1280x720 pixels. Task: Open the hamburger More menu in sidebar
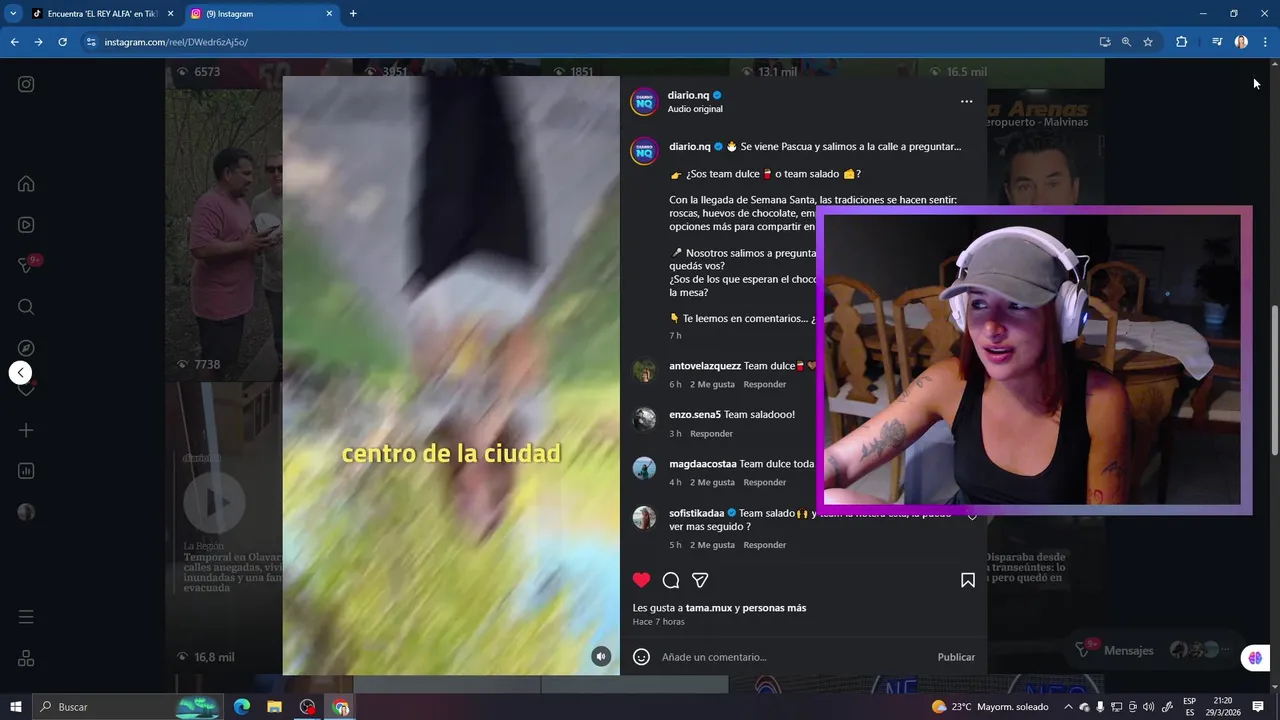pos(26,617)
